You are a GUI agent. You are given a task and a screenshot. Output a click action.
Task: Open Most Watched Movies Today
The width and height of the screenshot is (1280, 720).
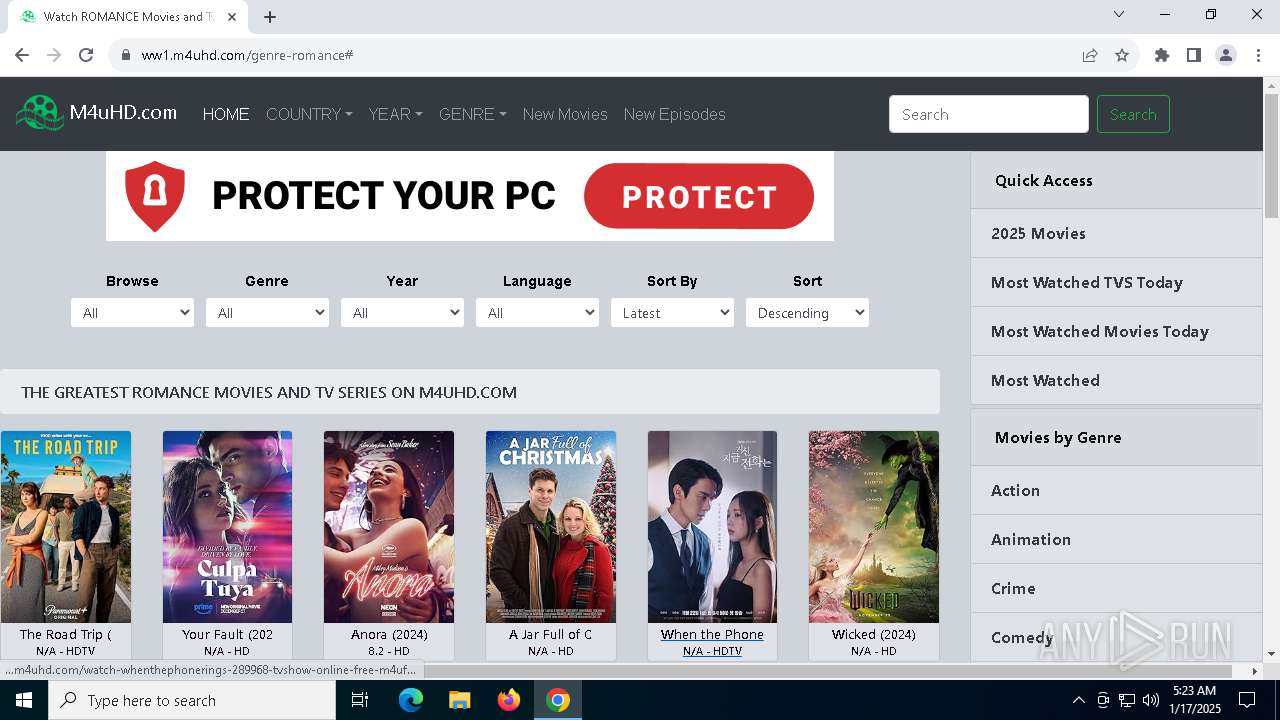tap(1116, 331)
